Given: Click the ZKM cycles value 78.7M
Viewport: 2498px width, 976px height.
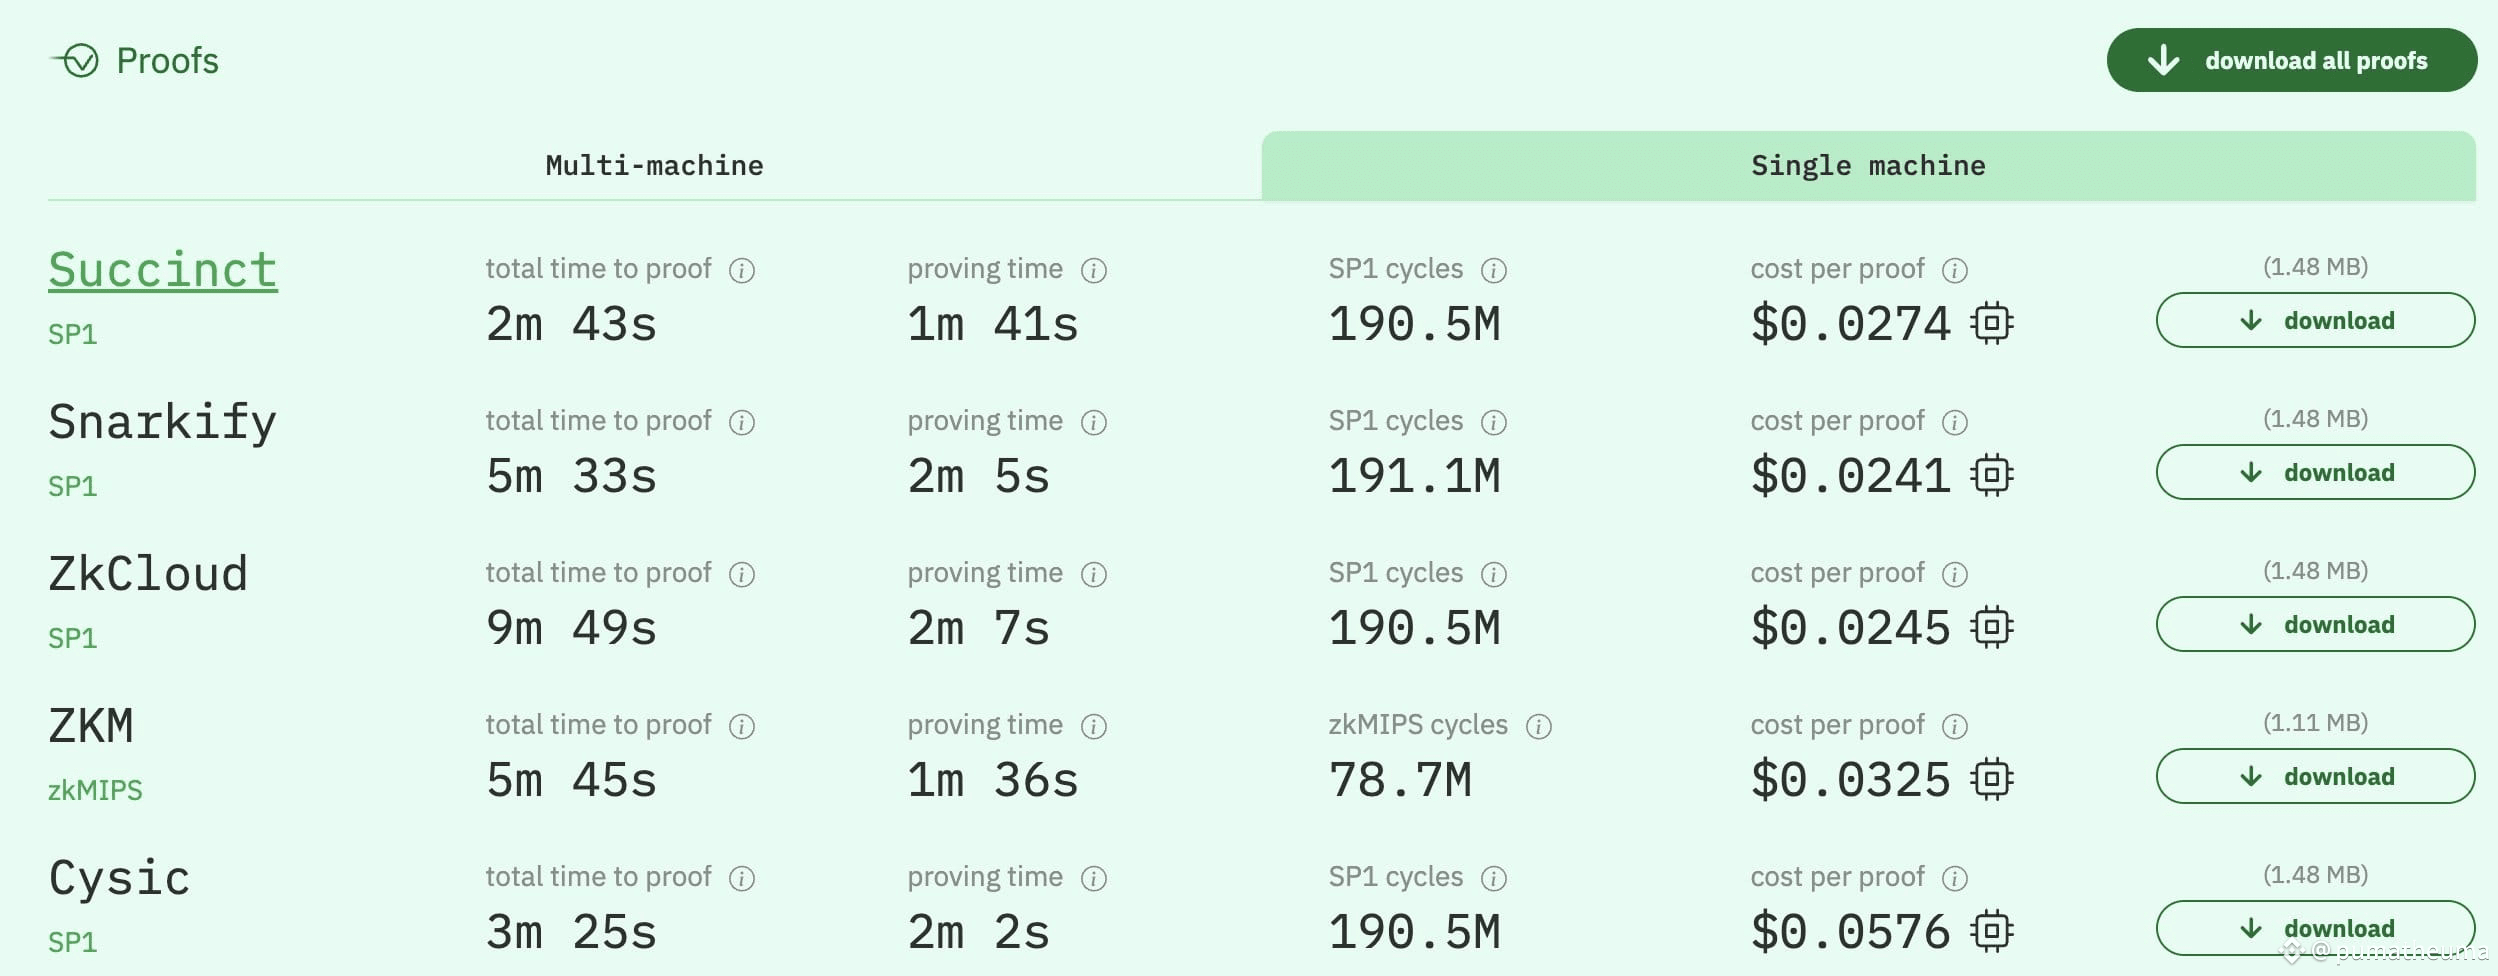Looking at the screenshot, I should coord(1400,780).
